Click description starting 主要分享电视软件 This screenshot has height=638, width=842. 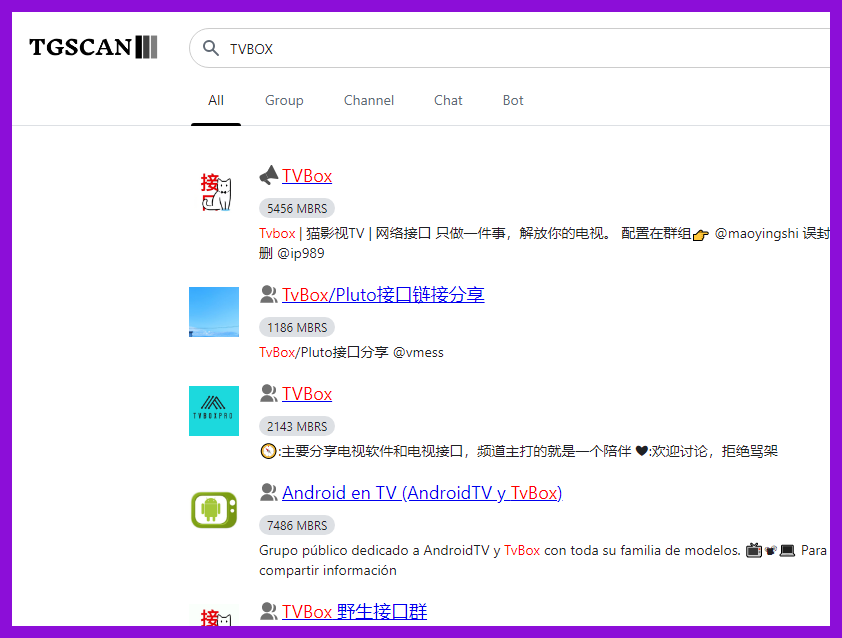519,451
